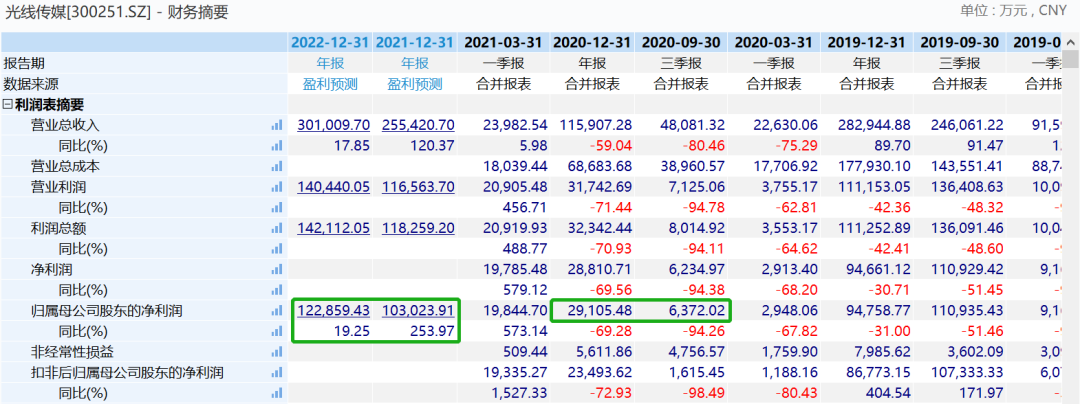
Task: Open chart icon for 同比(%) under 归属母公司股东的净利润
Action: coord(277,332)
